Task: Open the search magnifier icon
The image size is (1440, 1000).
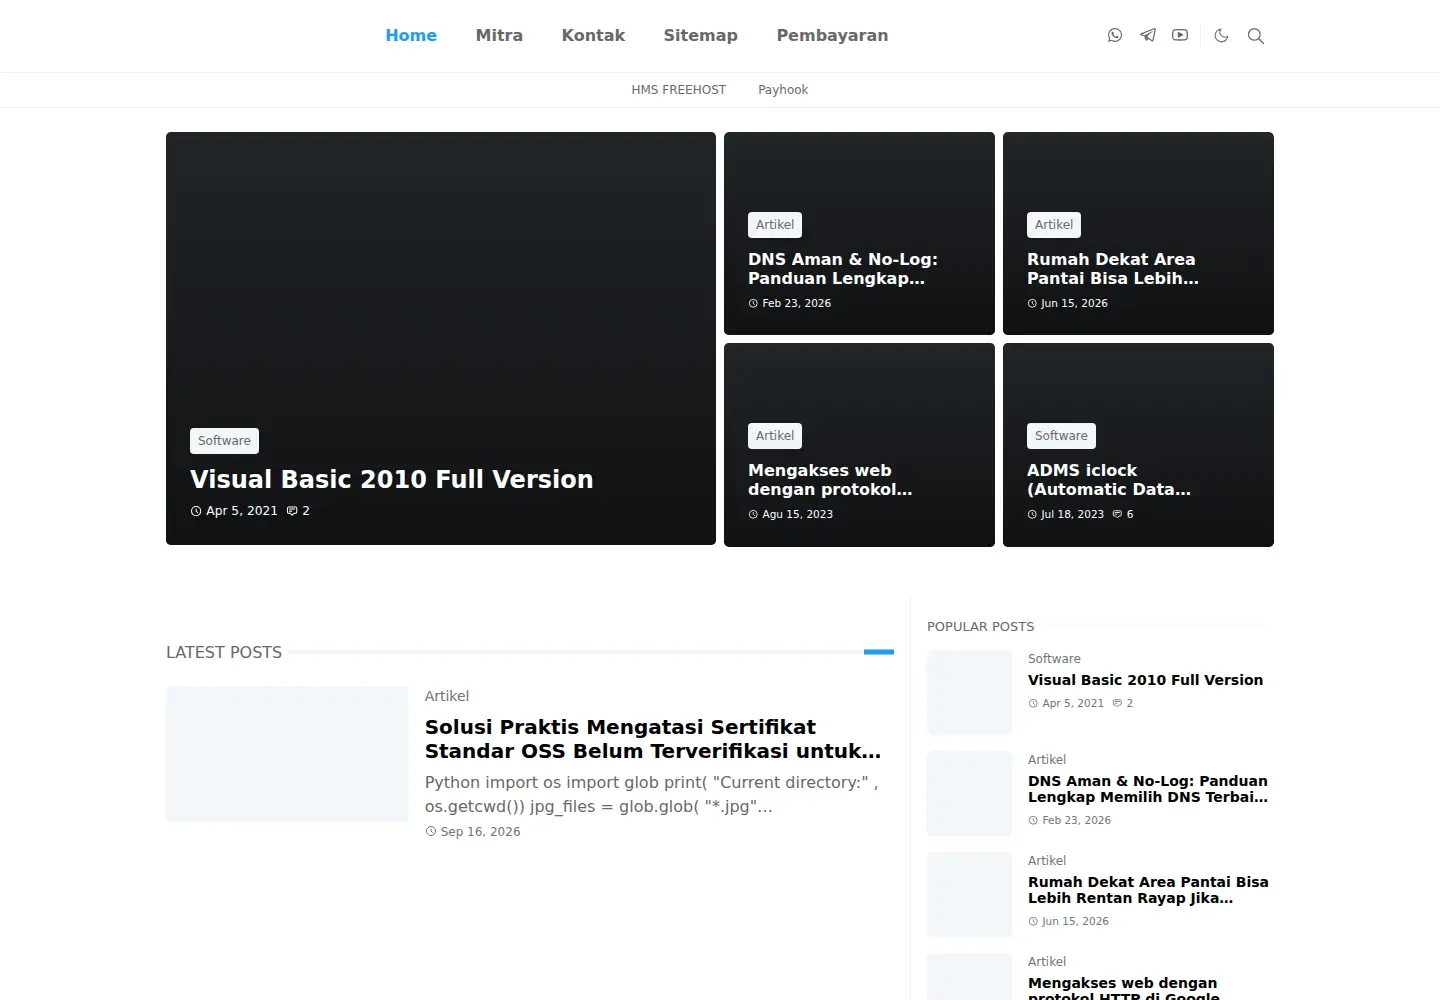Action: [x=1256, y=36]
